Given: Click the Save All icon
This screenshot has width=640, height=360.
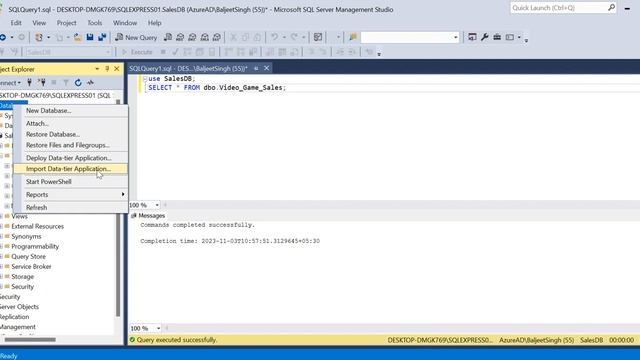Looking at the screenshot, I should point(102,37).
